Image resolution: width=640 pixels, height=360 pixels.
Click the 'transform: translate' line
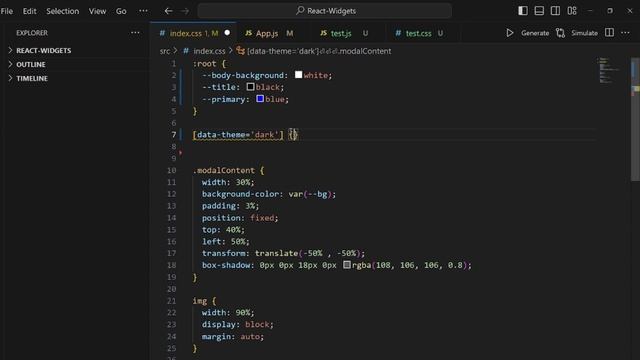click(283, 253)
